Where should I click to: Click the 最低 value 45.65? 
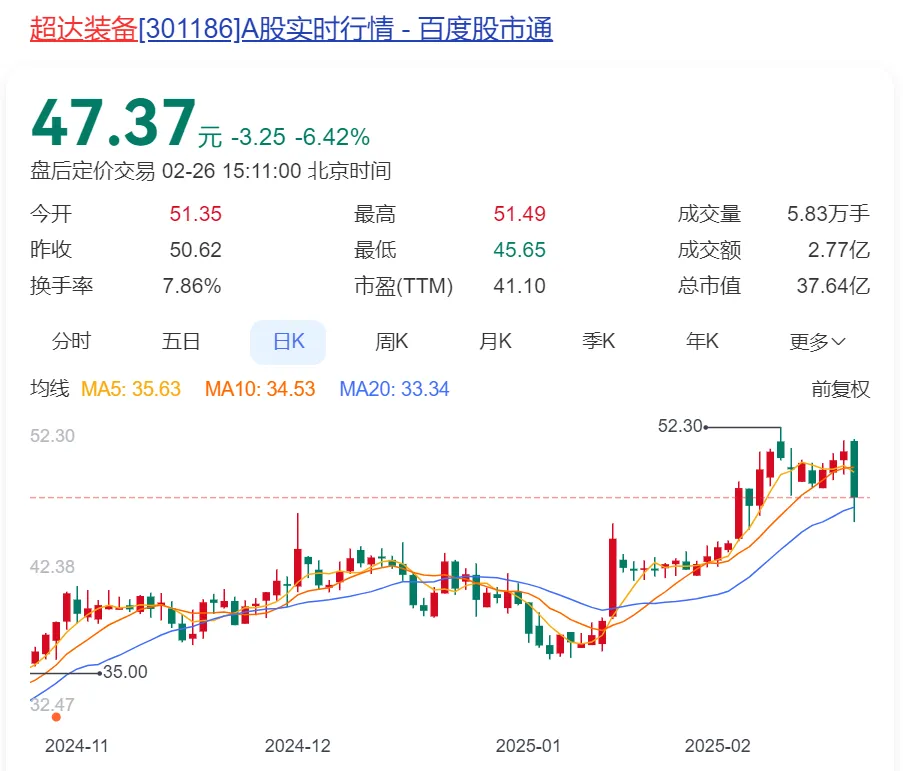pos(519,250)
